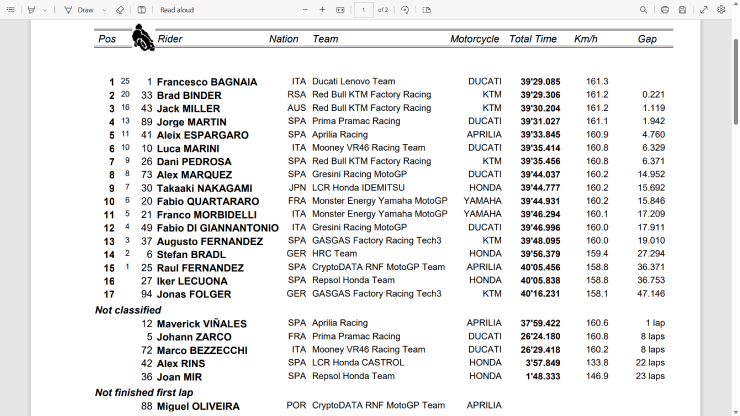Image resolution: width=740 pixels, height=416 pixels.
Task: Click rider name 'Franco MORBIDELLI'
Action: point(207,215)
